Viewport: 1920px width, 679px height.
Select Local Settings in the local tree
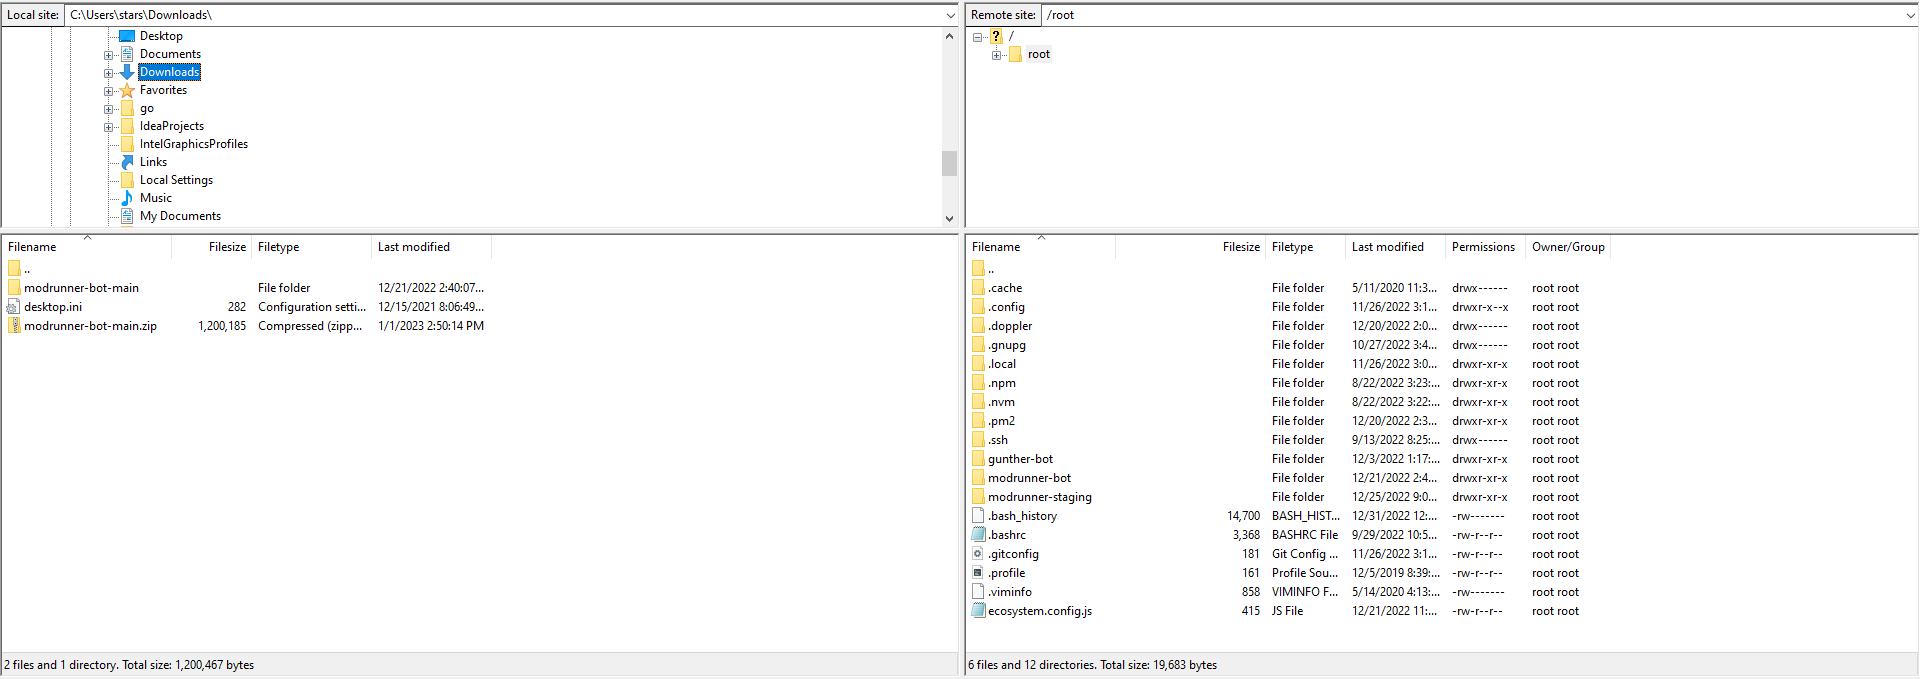click(176, 180)
